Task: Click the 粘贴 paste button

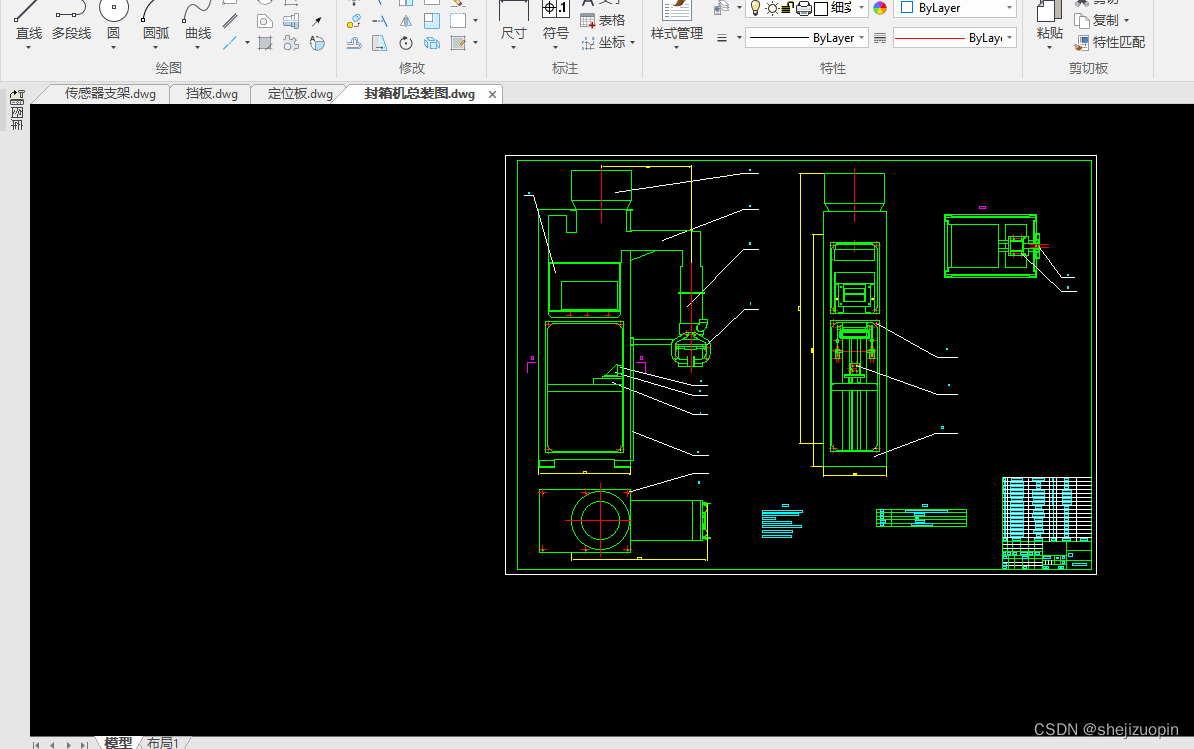Action: point(1049,21)
